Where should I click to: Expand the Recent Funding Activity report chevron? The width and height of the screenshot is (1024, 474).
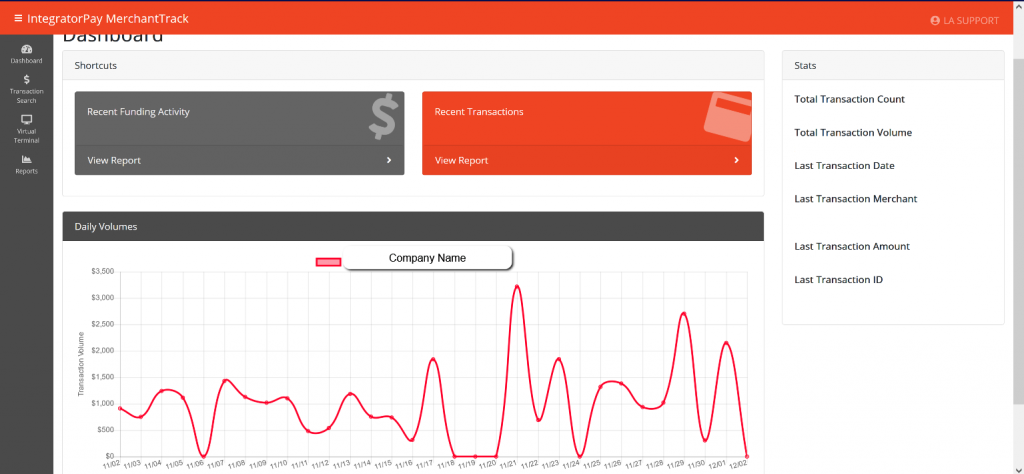click(x=389, y=160)
